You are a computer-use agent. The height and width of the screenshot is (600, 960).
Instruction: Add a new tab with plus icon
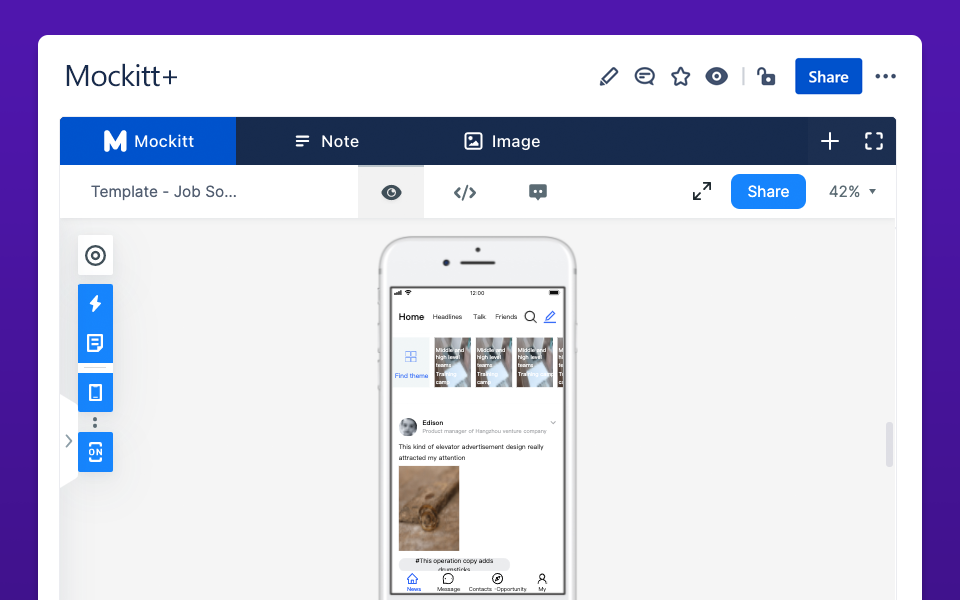830,141
